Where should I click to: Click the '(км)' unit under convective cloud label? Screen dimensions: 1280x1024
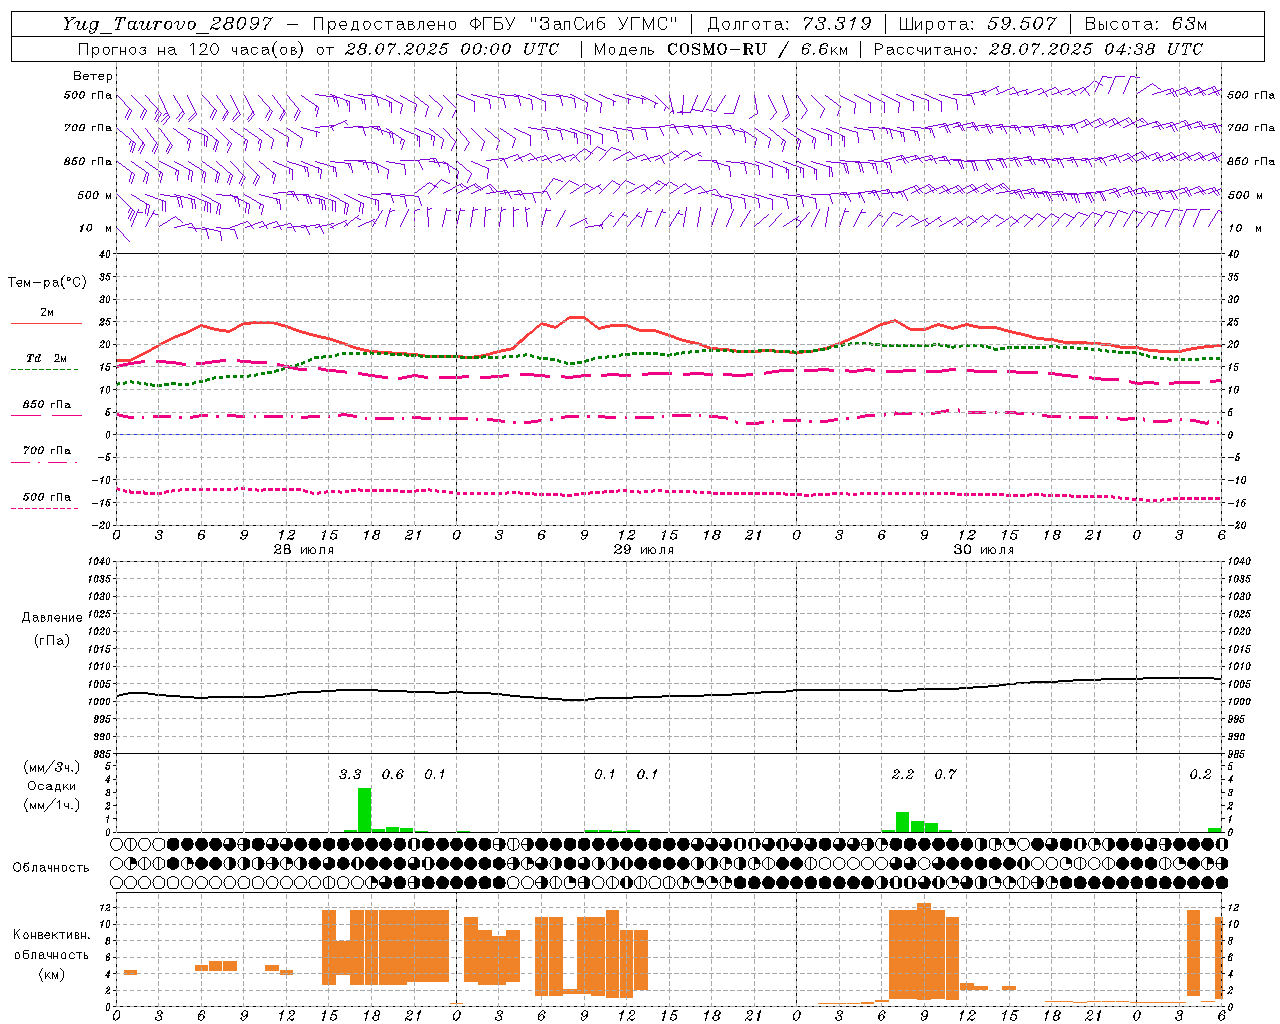[x=51, y=974]
